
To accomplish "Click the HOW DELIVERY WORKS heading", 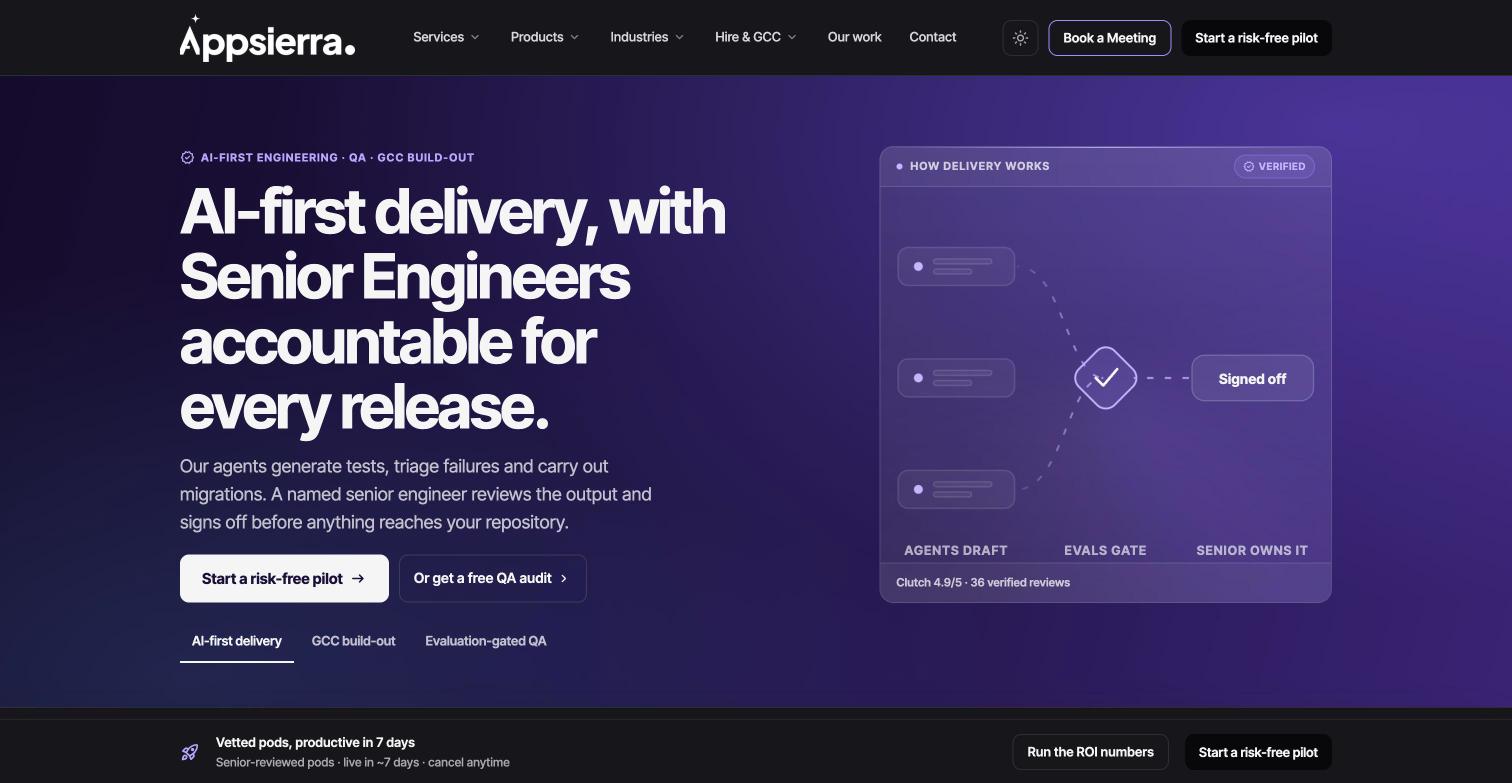I will tap(980, 166).
